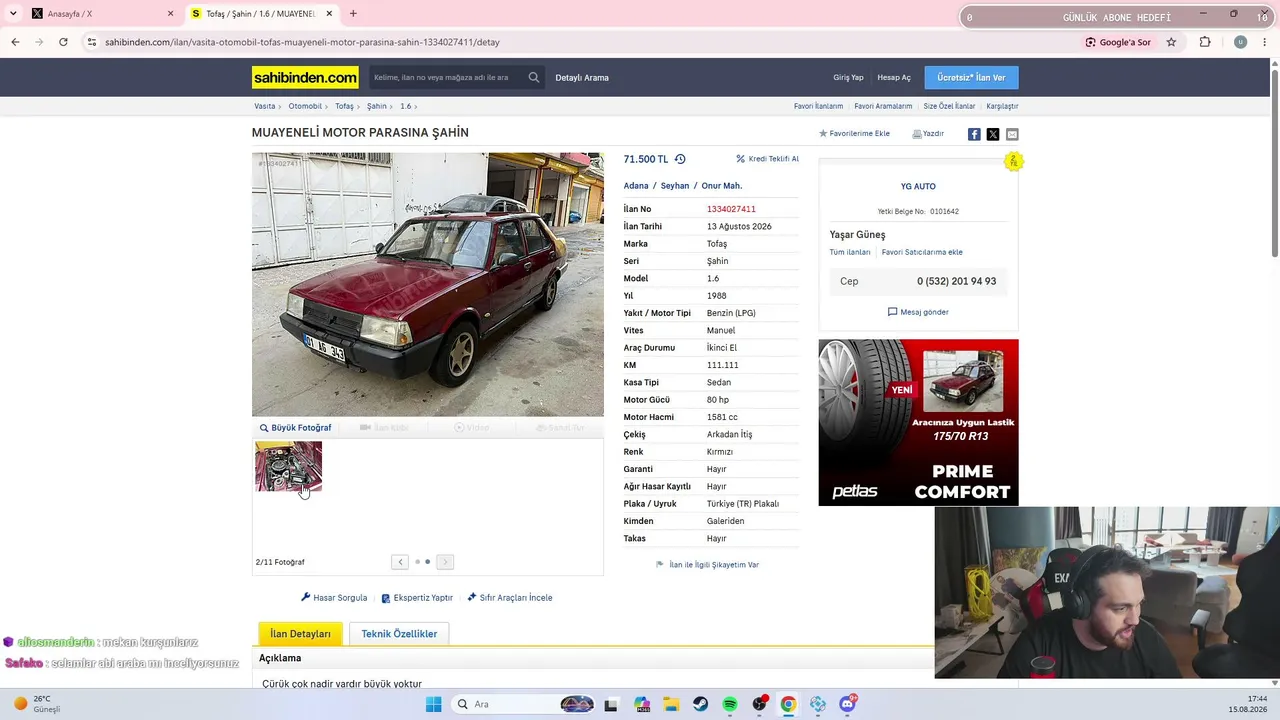Go to previous photo page arrow

400,562
